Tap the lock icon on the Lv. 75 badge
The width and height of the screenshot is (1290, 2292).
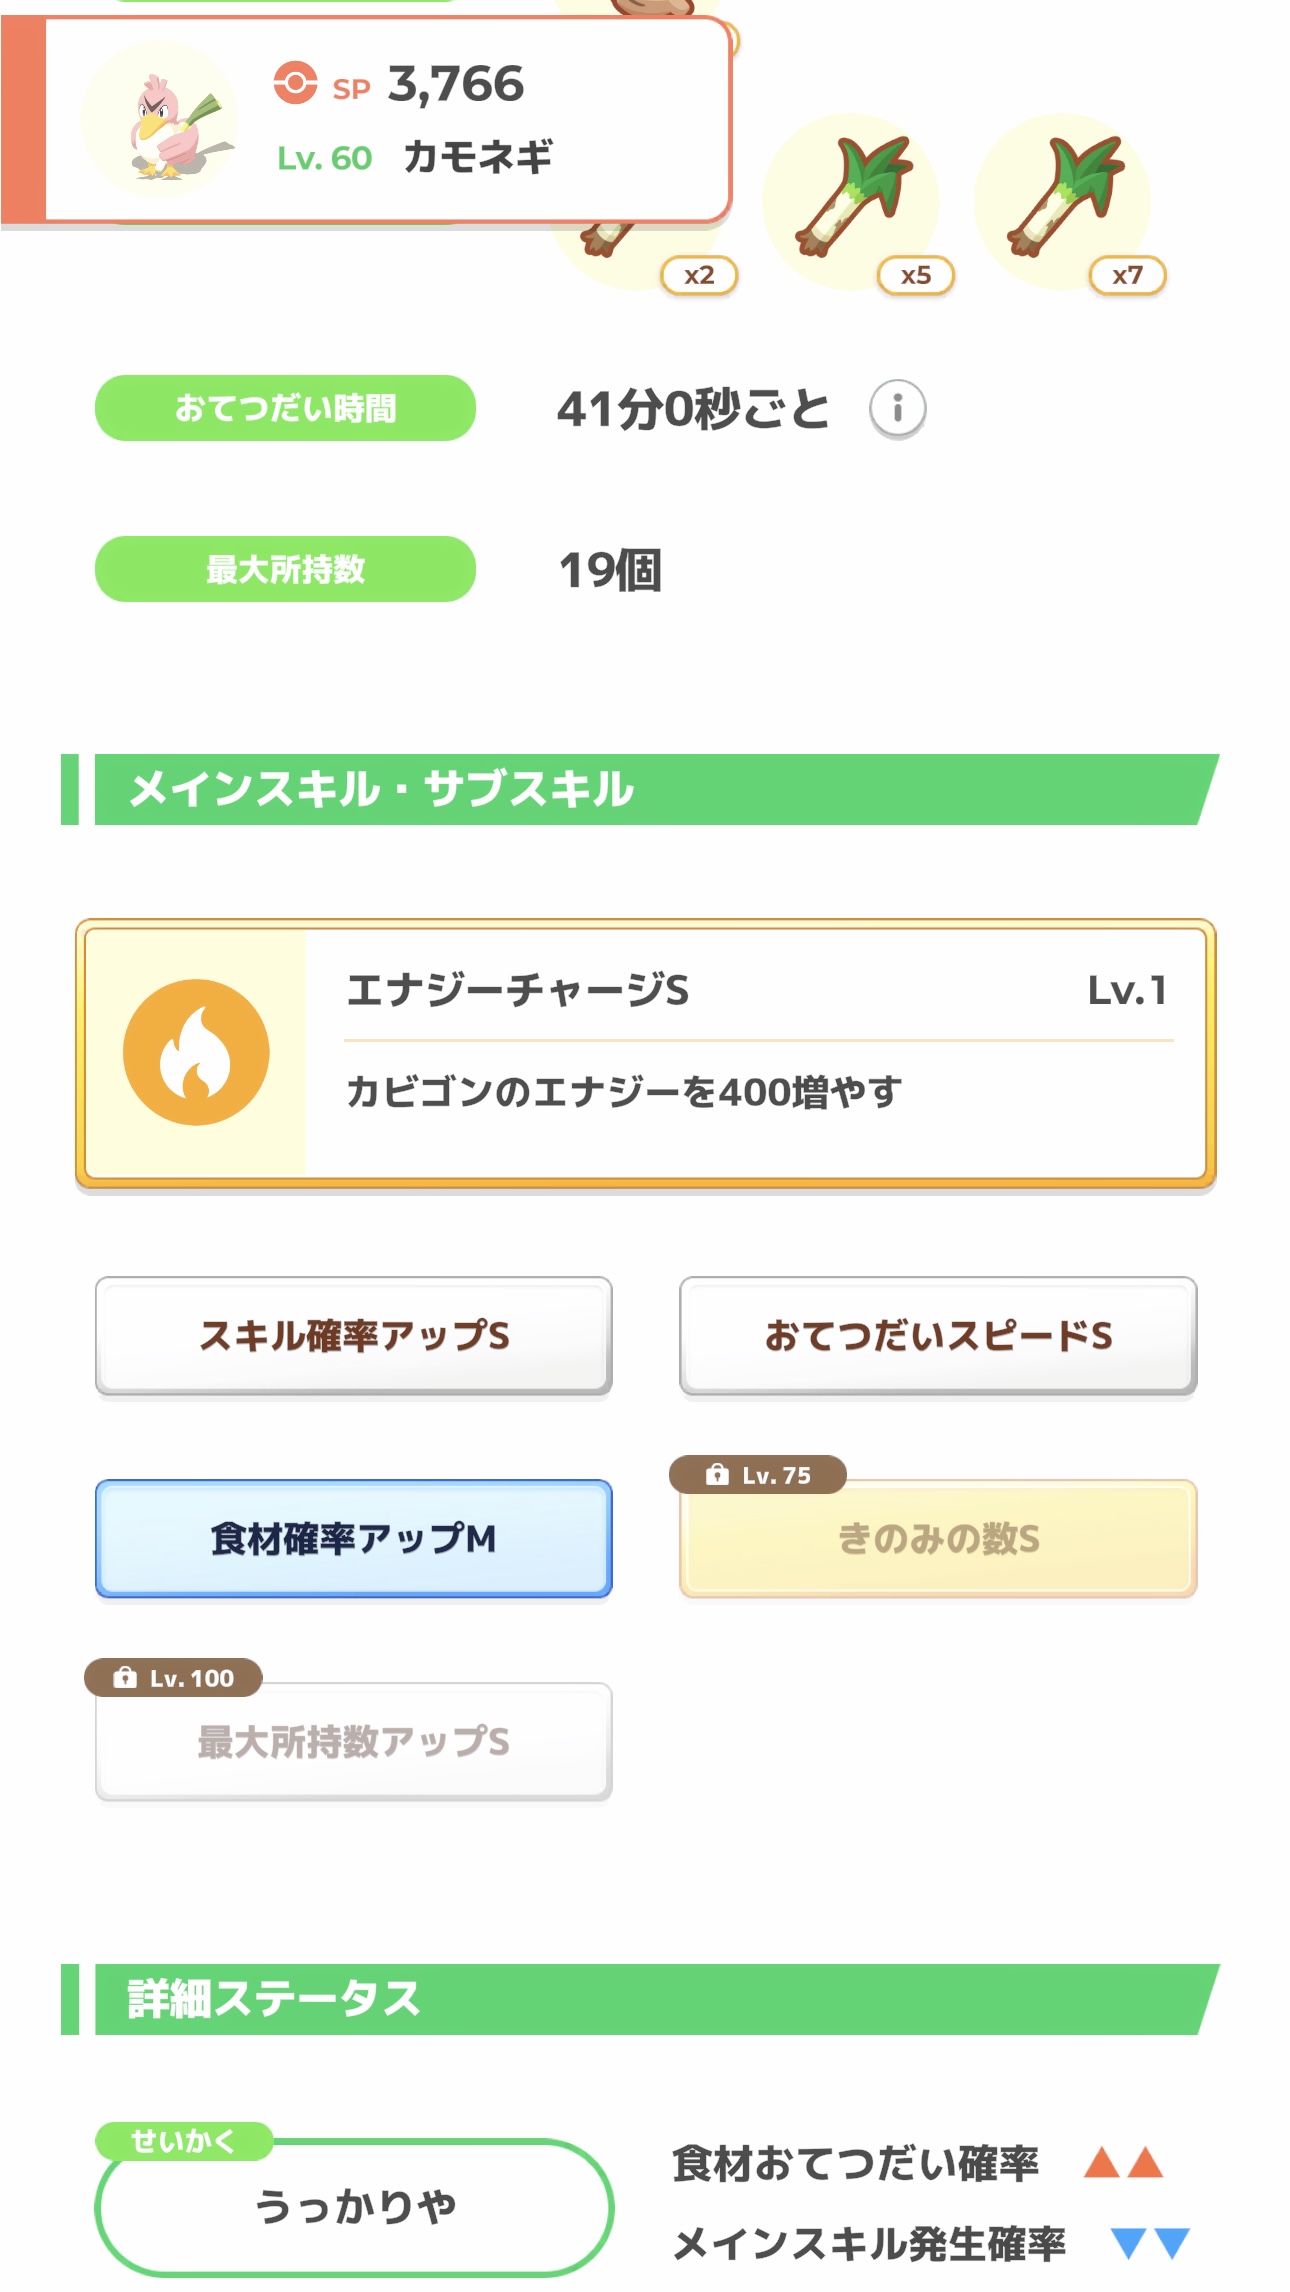[x=716, y=1475]
